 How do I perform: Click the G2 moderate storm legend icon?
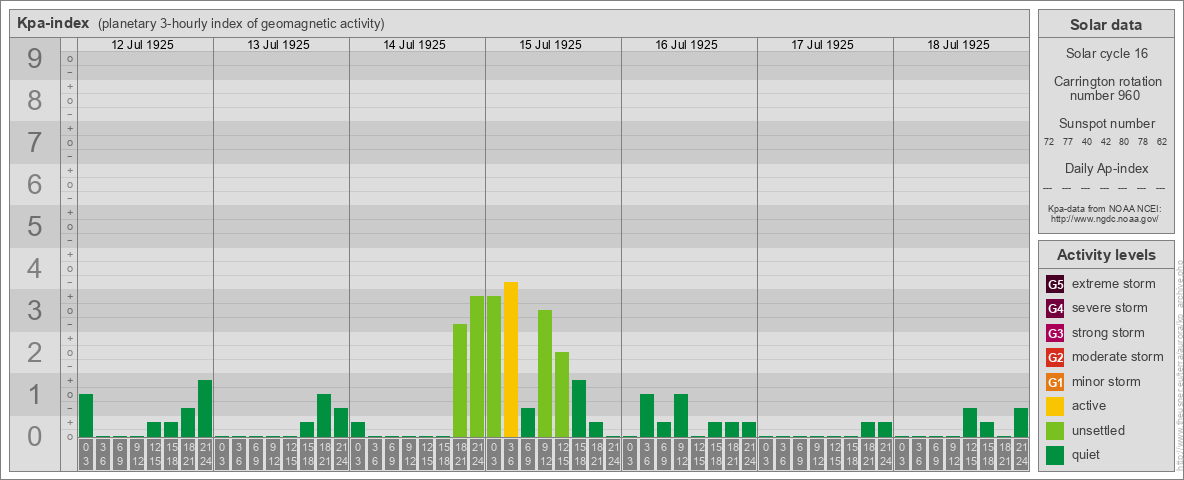(x=1055, y=357)
